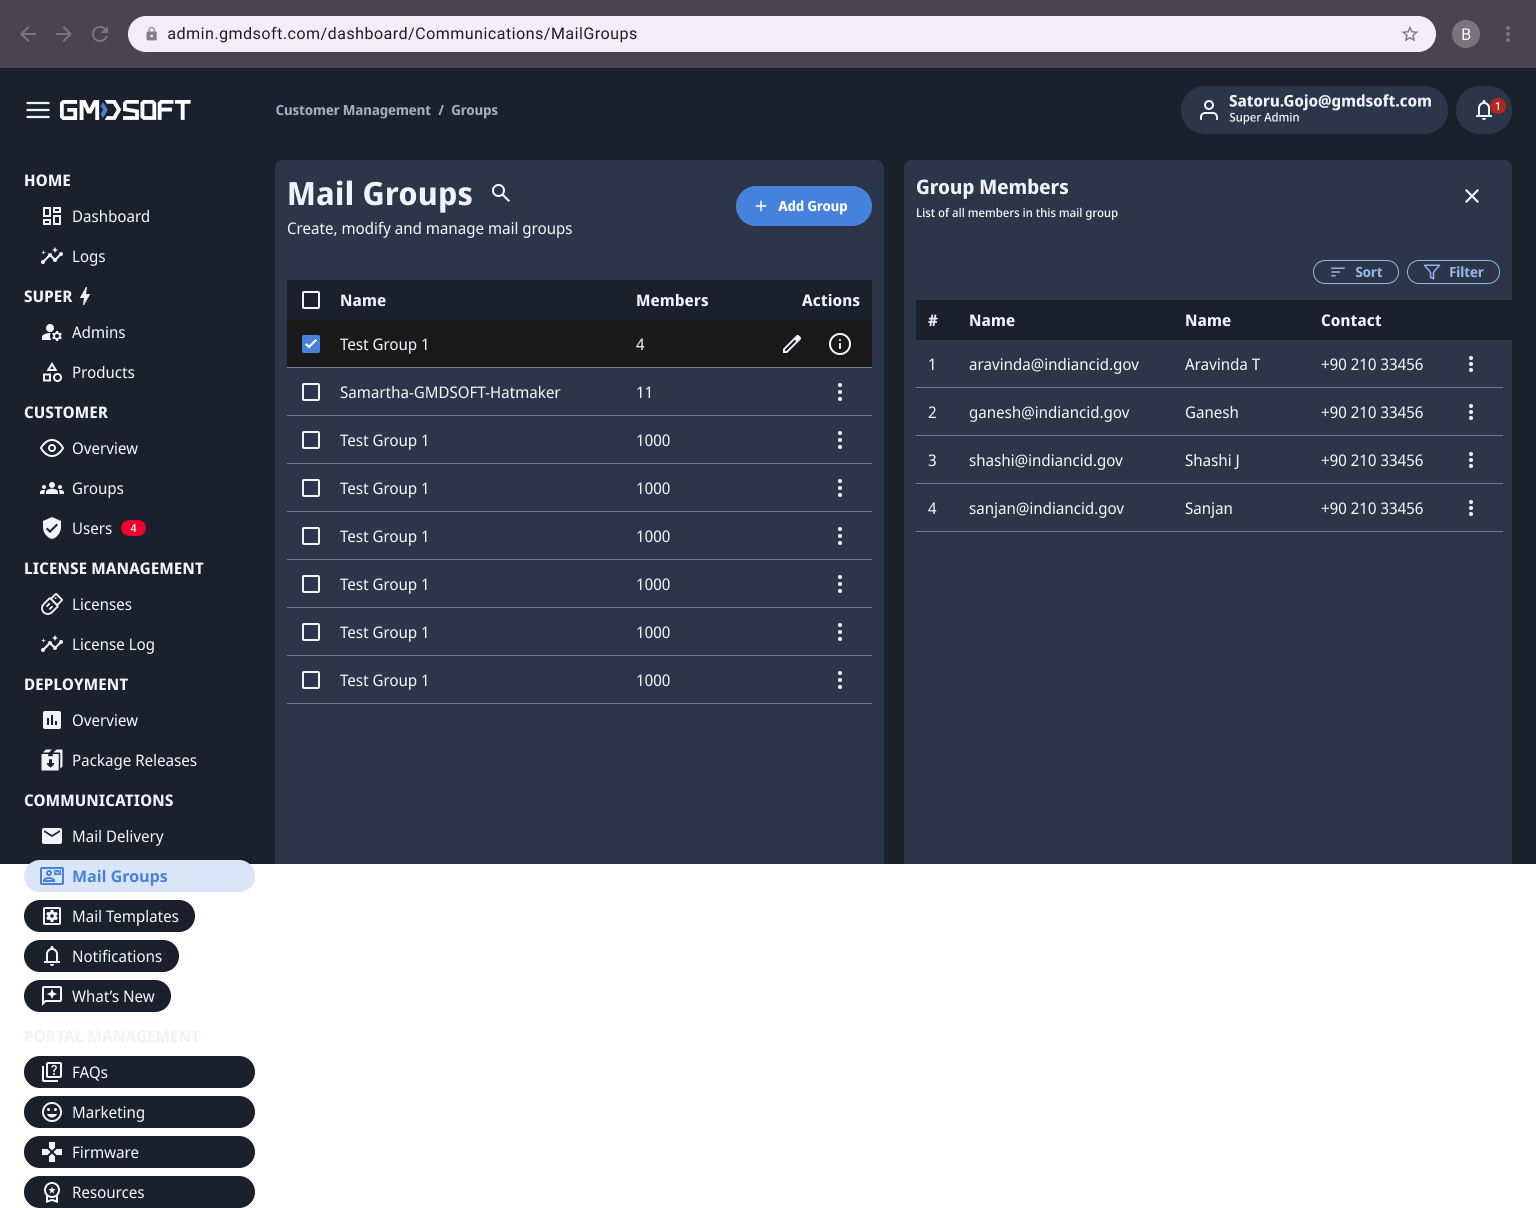Click Customer Management breadcrumb link
The image size is (1536, 1208).
coord(353,110)
